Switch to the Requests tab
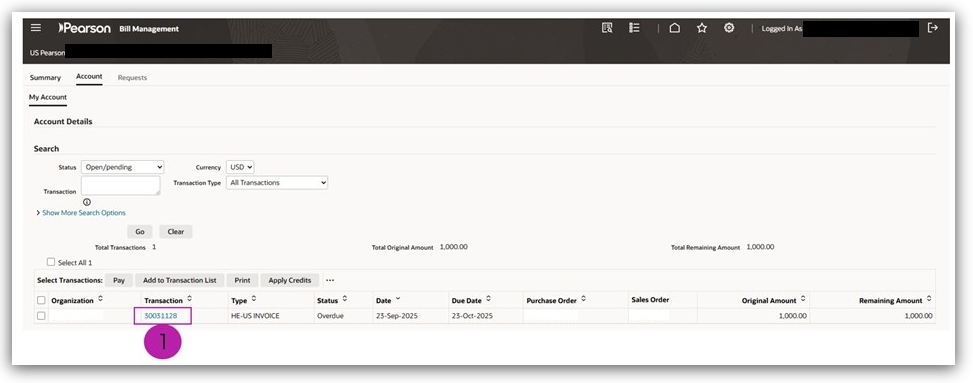Viewport: 973px width, 383px height. pyautogui.click(x=132, y=78)
